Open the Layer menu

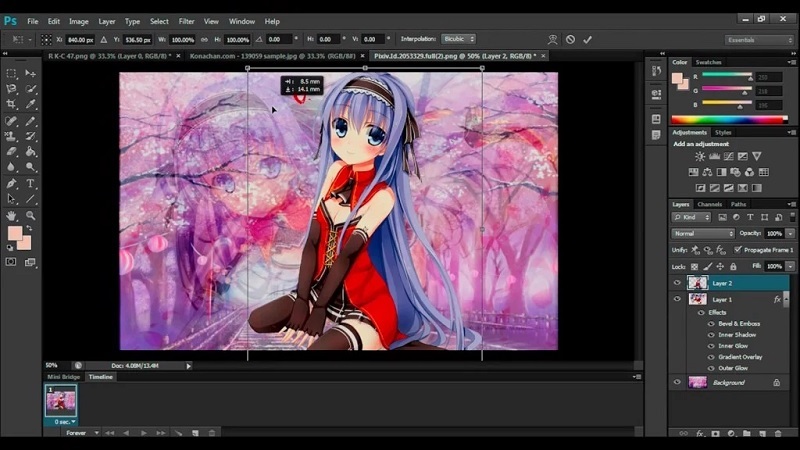pyautogui.click(x=107, y=21)
